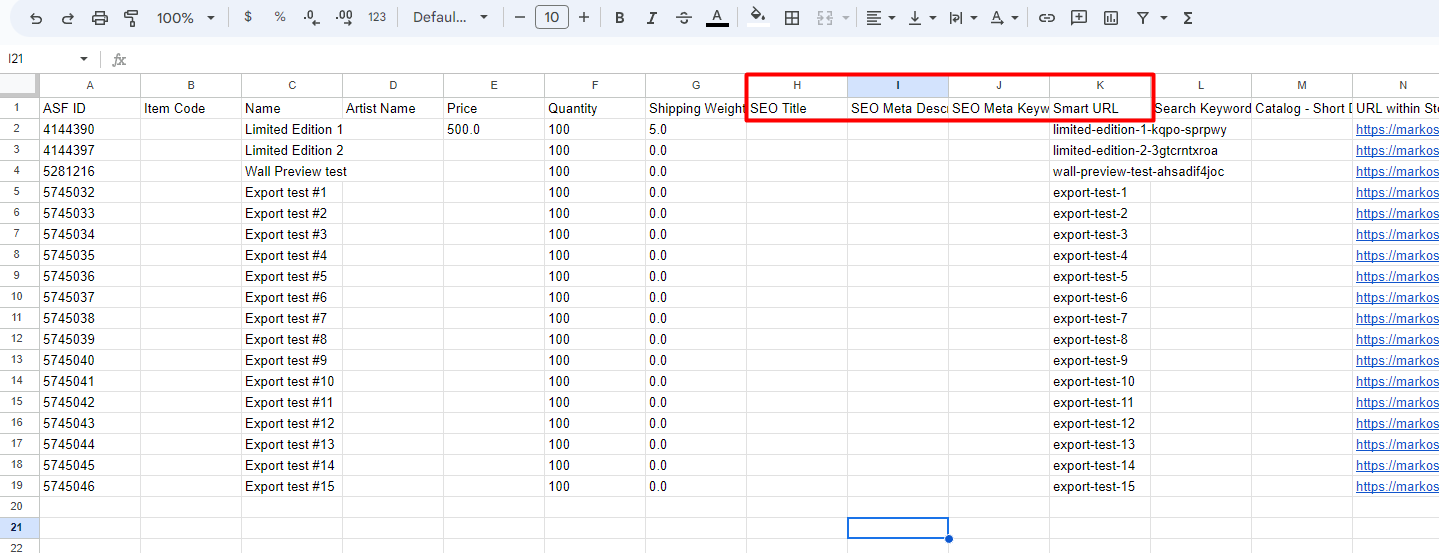Decrease font size with minus button
This screenshot has height=553, width=1439.
pyautogui.click(x=519, y=18)
